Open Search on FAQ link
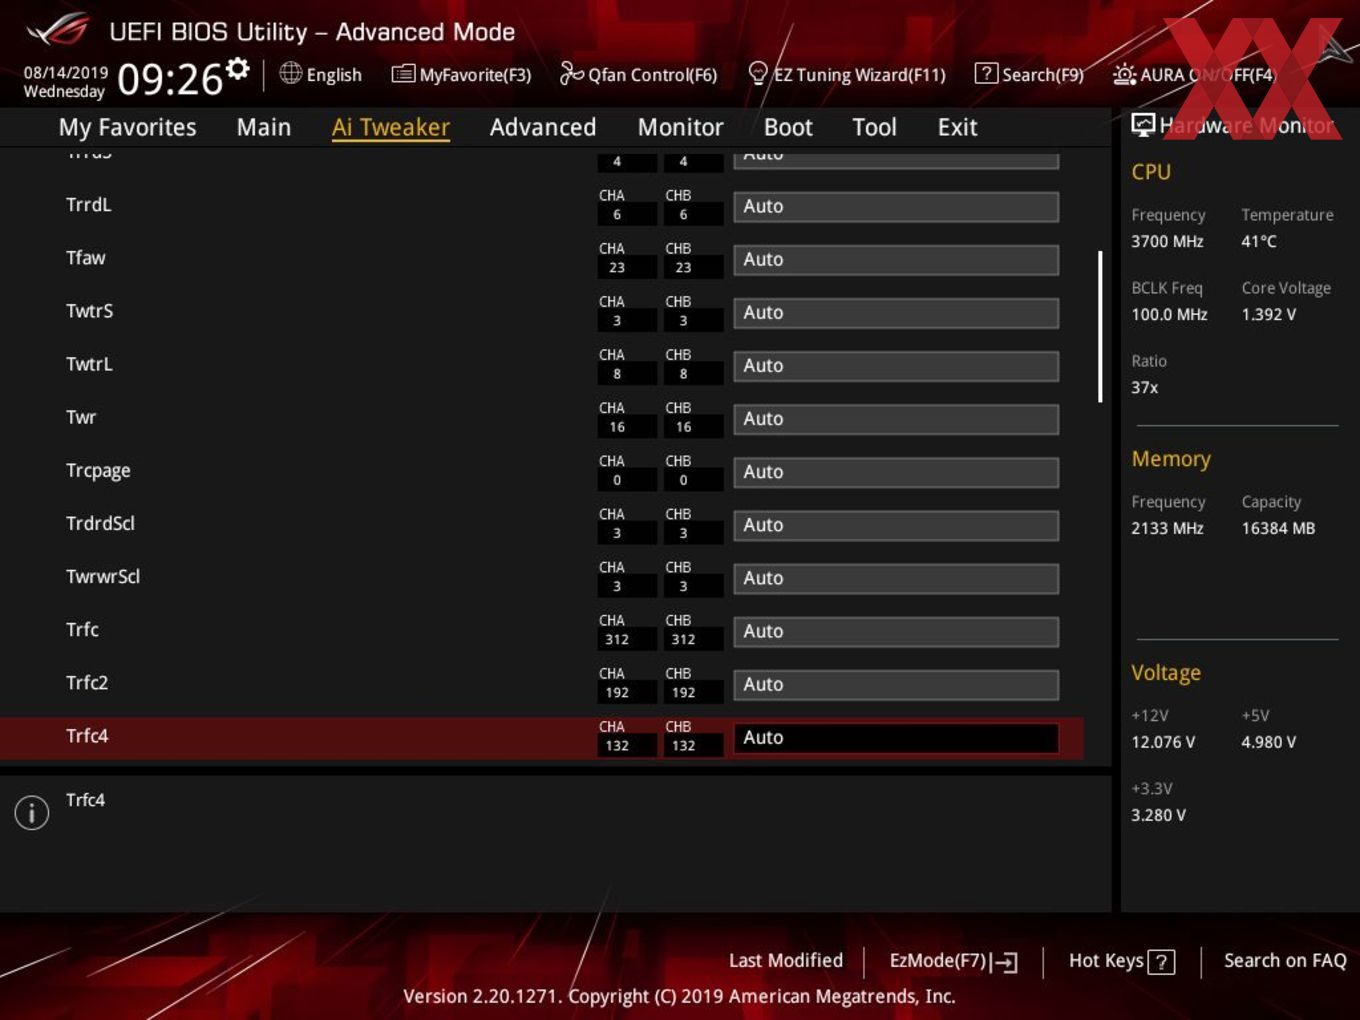Image resolution: width=1360 pixels, height=1020 pixels. [1285, 960]
